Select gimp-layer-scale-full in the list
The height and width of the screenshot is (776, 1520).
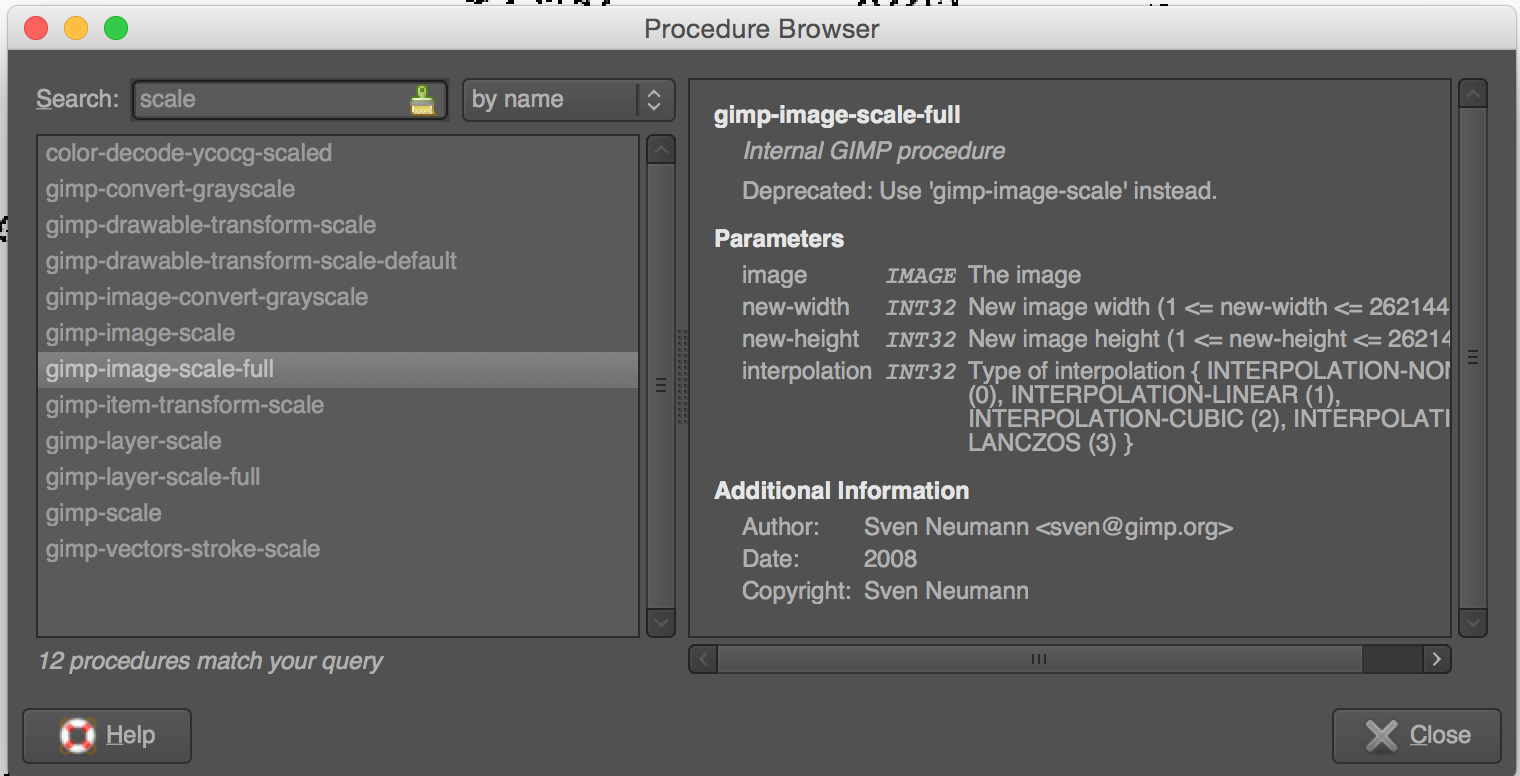click(x=338, y=477)
